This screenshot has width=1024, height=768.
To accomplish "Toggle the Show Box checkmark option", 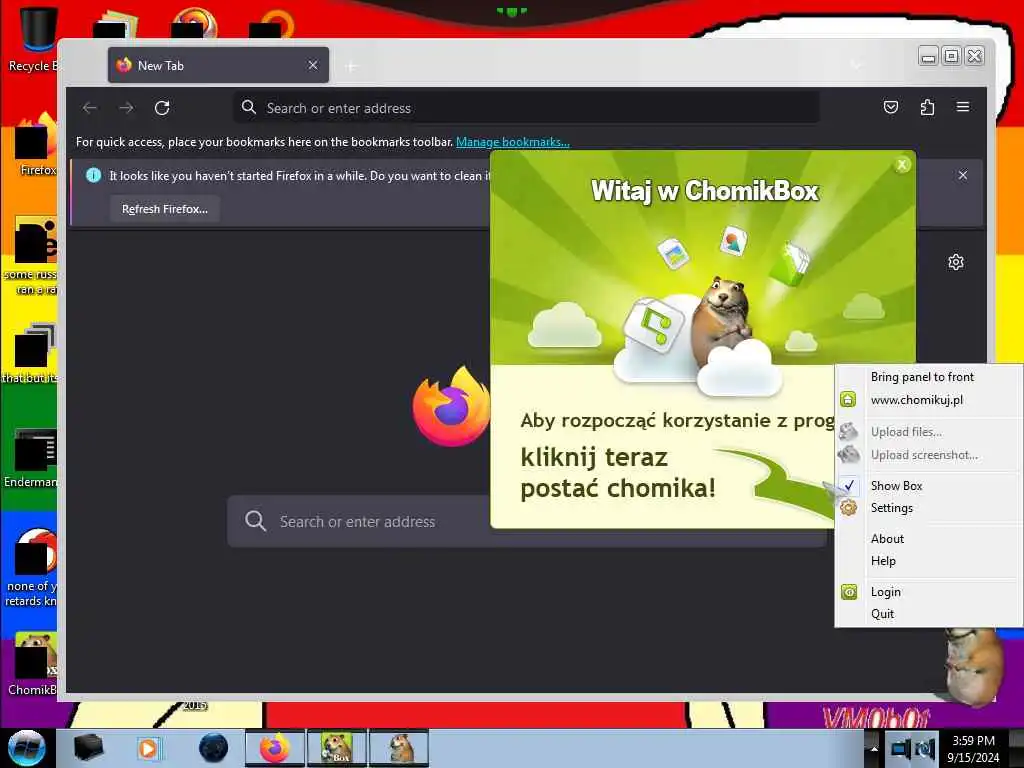I will (896, 485).
